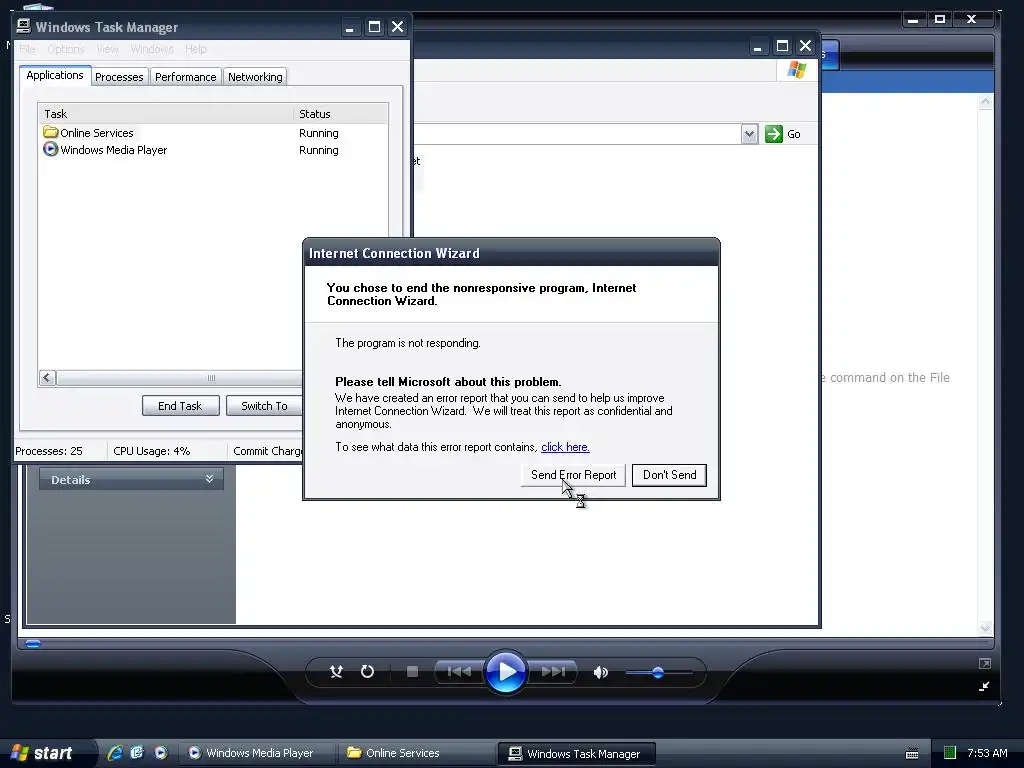Image resolution: width=1024 pixels, height=768 pixels.
Task: Switch to the Processes tab
Action: pyautogui.click(x=119, y=77)
